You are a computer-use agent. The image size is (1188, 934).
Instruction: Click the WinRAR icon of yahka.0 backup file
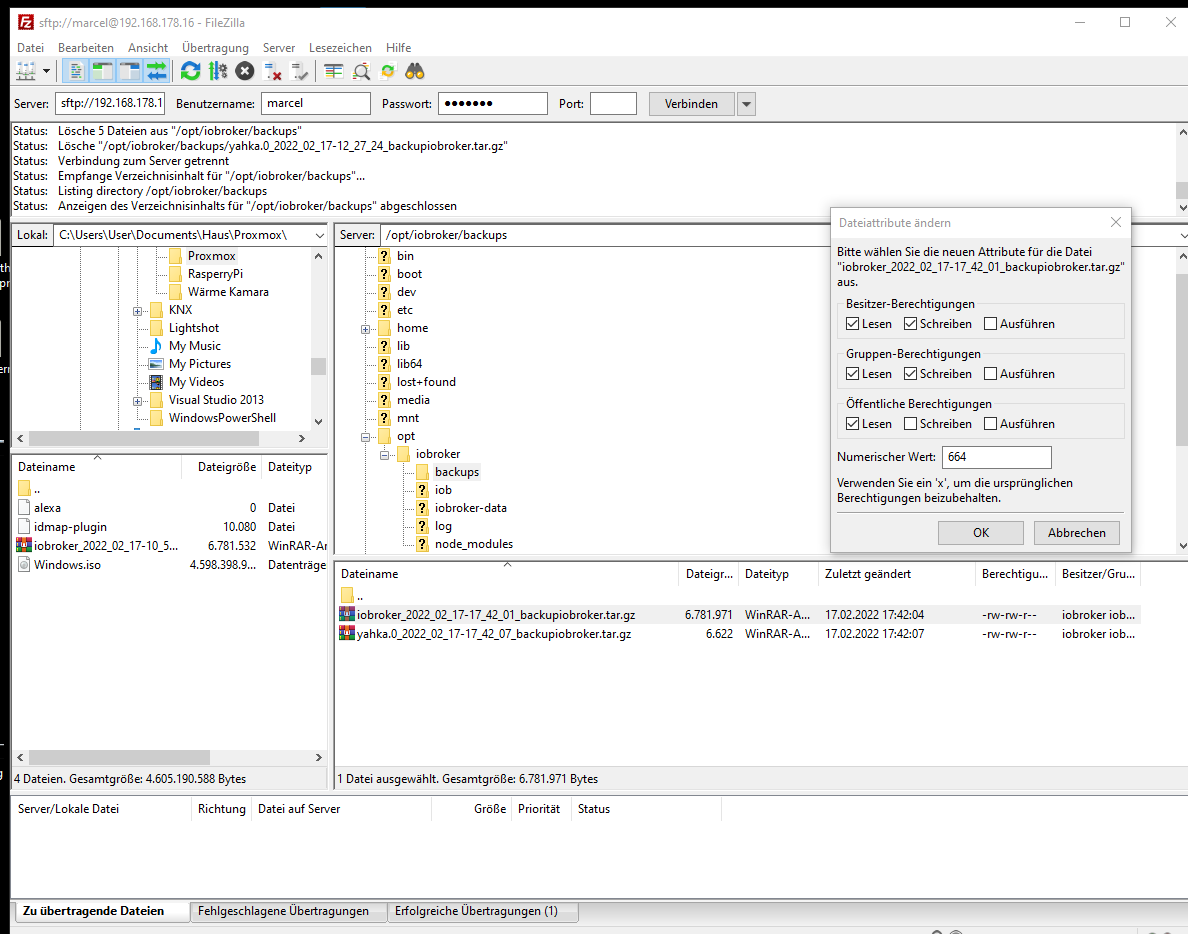point(347,633)
